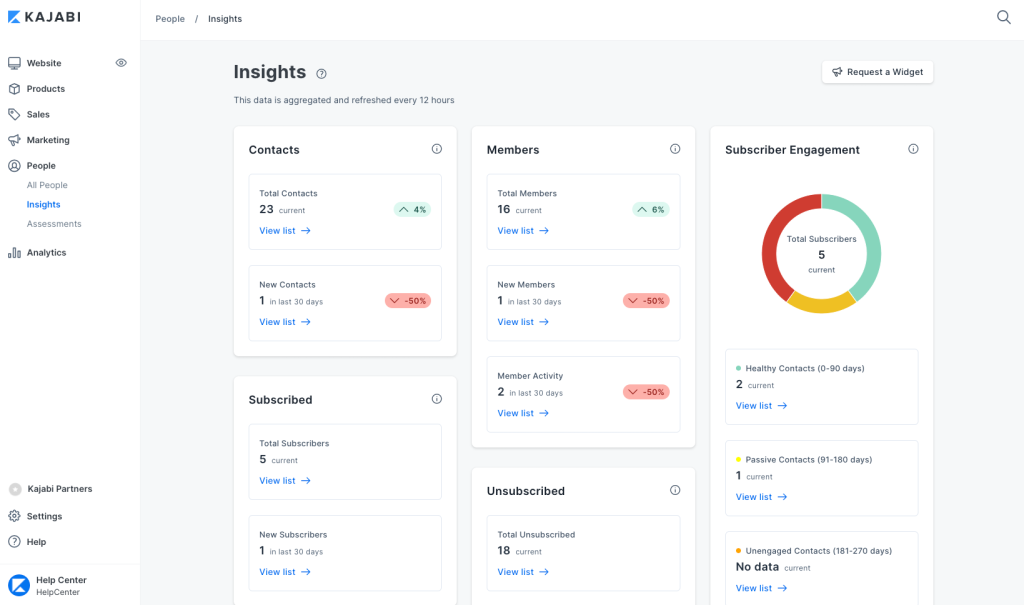
Task: Select the Analytics chart icon
Action: (x=14, y=252)
